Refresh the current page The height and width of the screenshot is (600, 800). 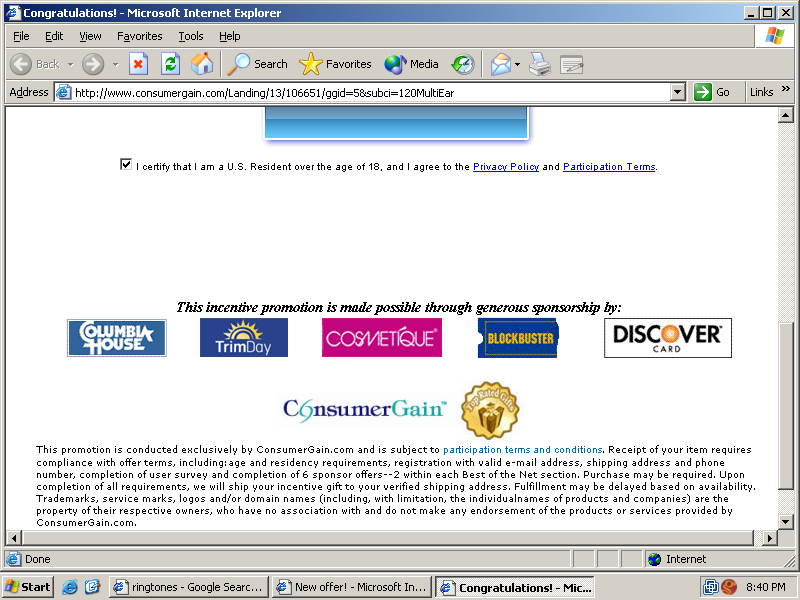click(170, 64)
